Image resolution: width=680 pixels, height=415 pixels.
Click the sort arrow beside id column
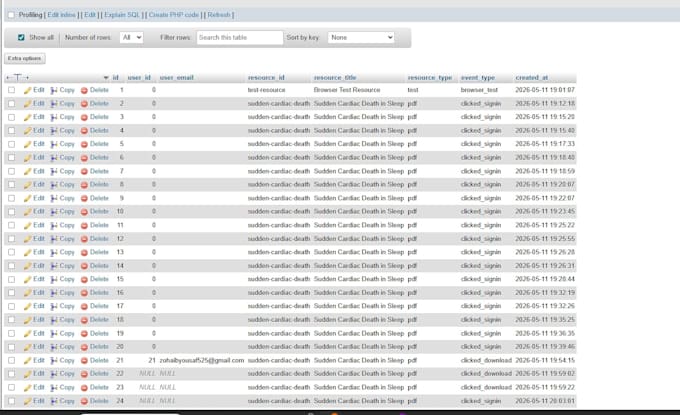(106, 78)
